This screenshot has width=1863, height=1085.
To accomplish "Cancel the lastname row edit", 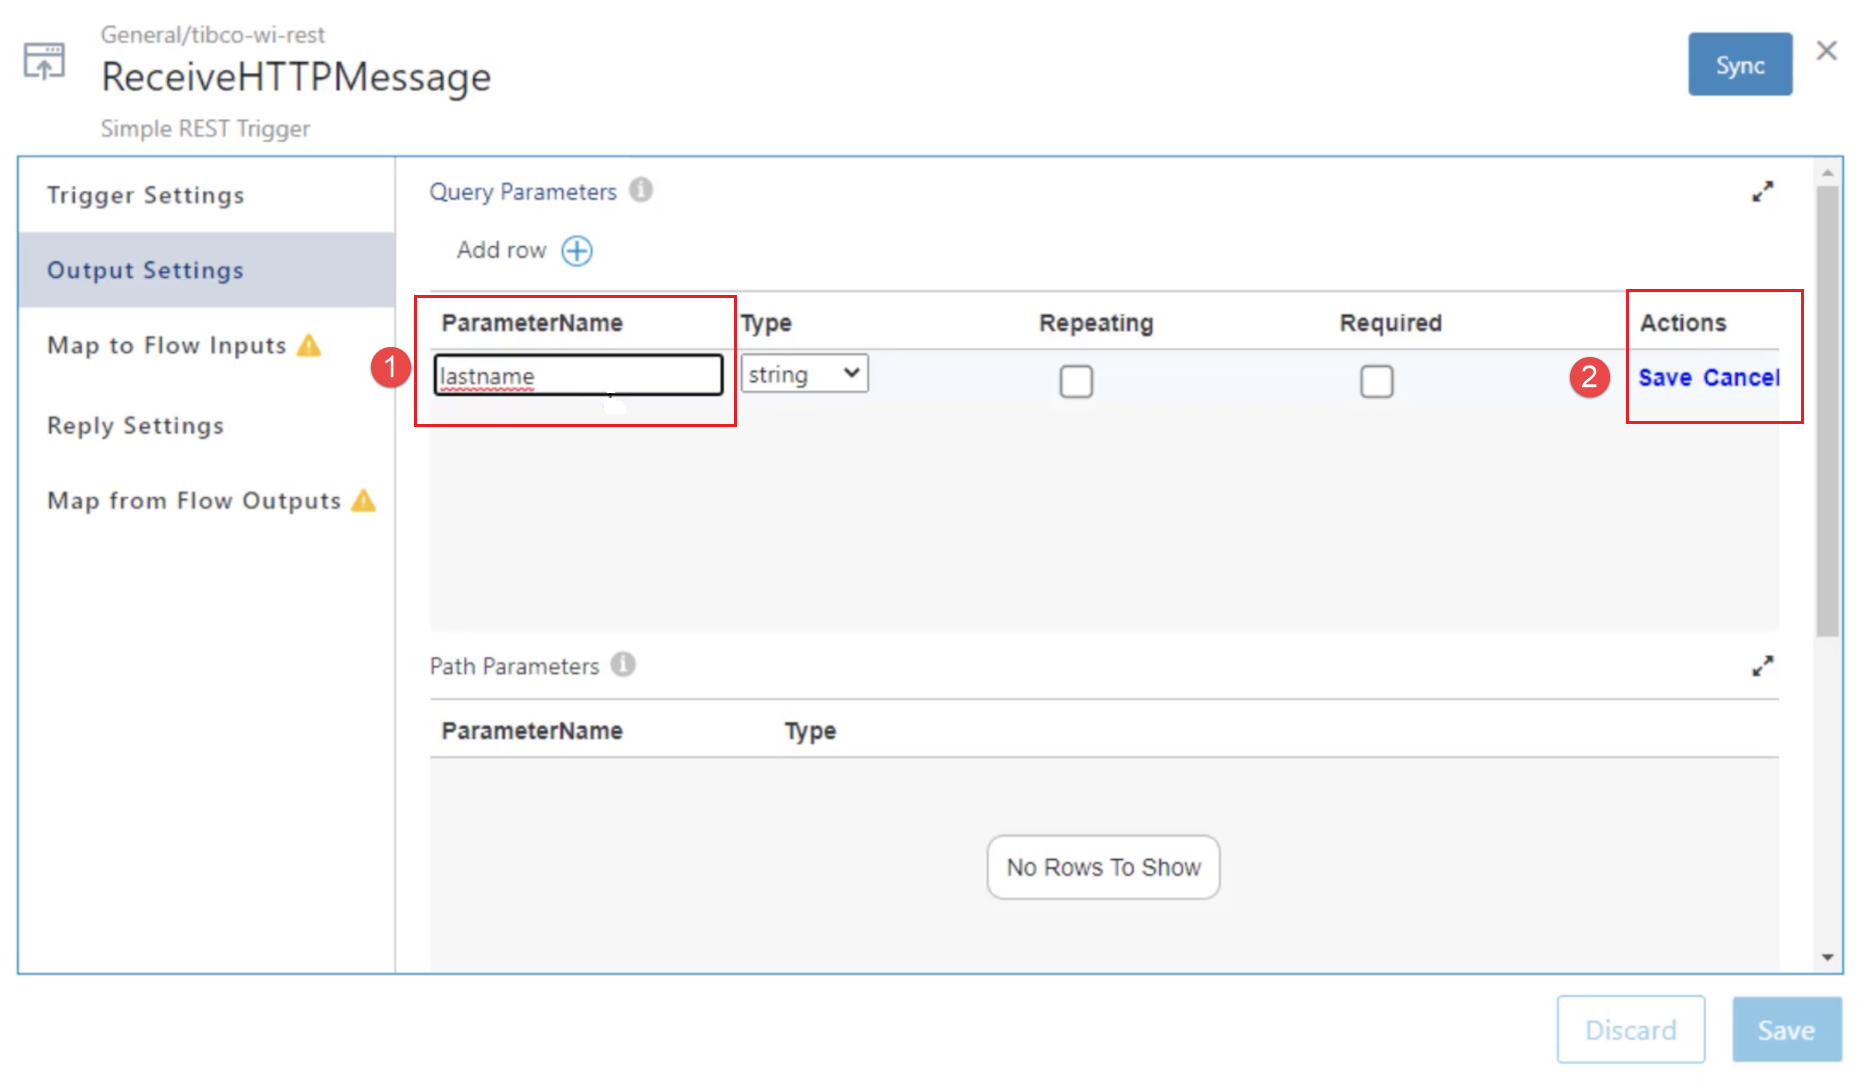I will 1741,378.
